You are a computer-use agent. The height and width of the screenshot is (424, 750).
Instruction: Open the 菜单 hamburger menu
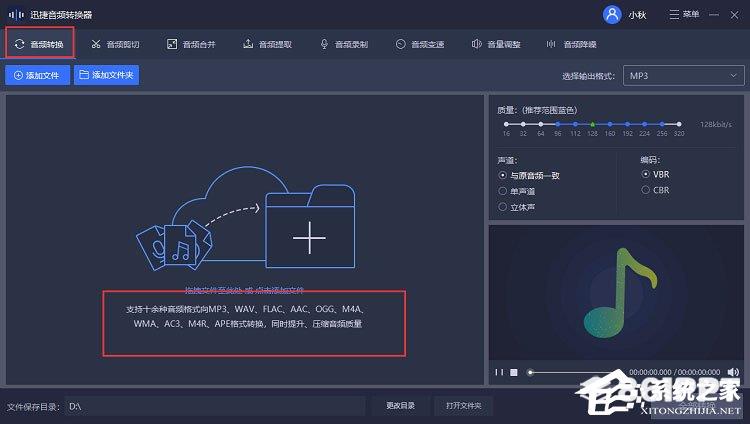tap(684, 14)
